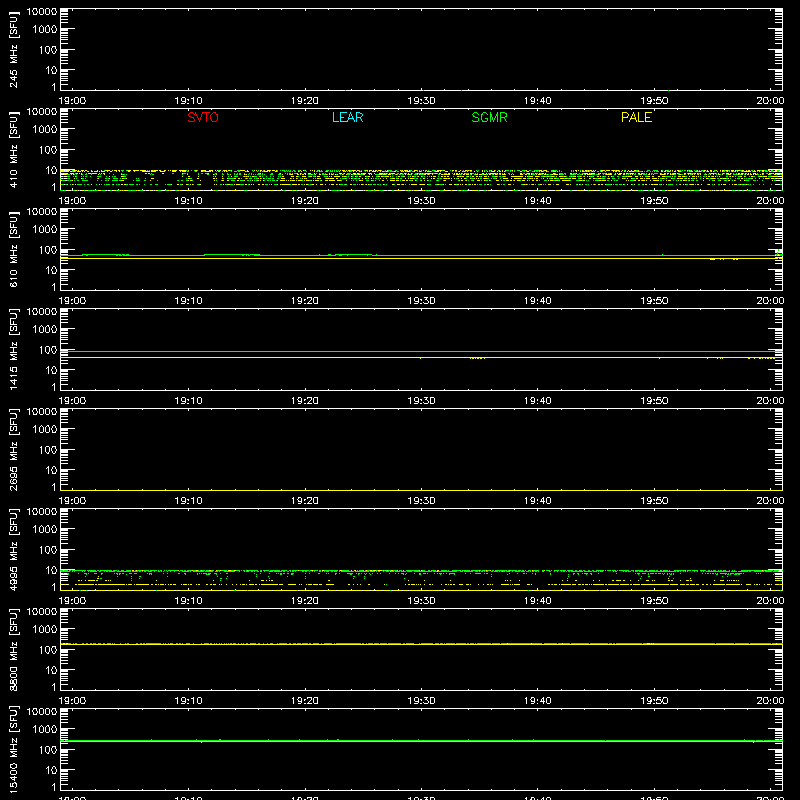Click the 10 tick on 15400 MHz axis
Screen dimensions: 800x800
tap(51, 770)
